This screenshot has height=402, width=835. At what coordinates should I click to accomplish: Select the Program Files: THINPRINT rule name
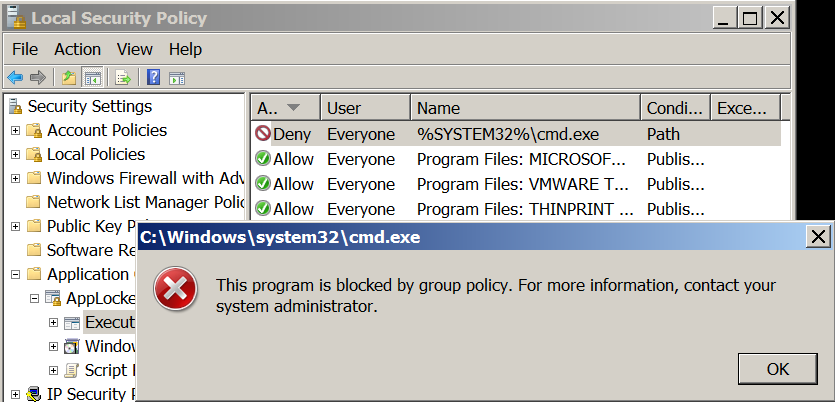pyautogui.click(x=525, y=209)
